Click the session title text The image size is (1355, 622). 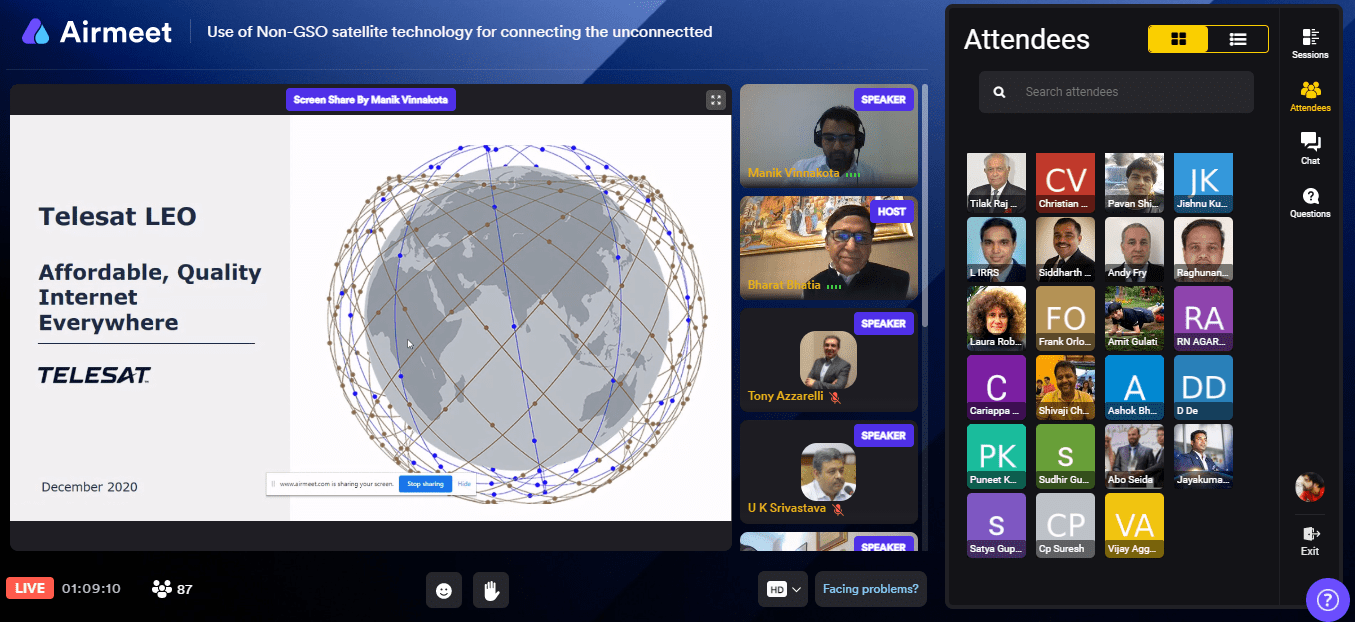point(460,32)
